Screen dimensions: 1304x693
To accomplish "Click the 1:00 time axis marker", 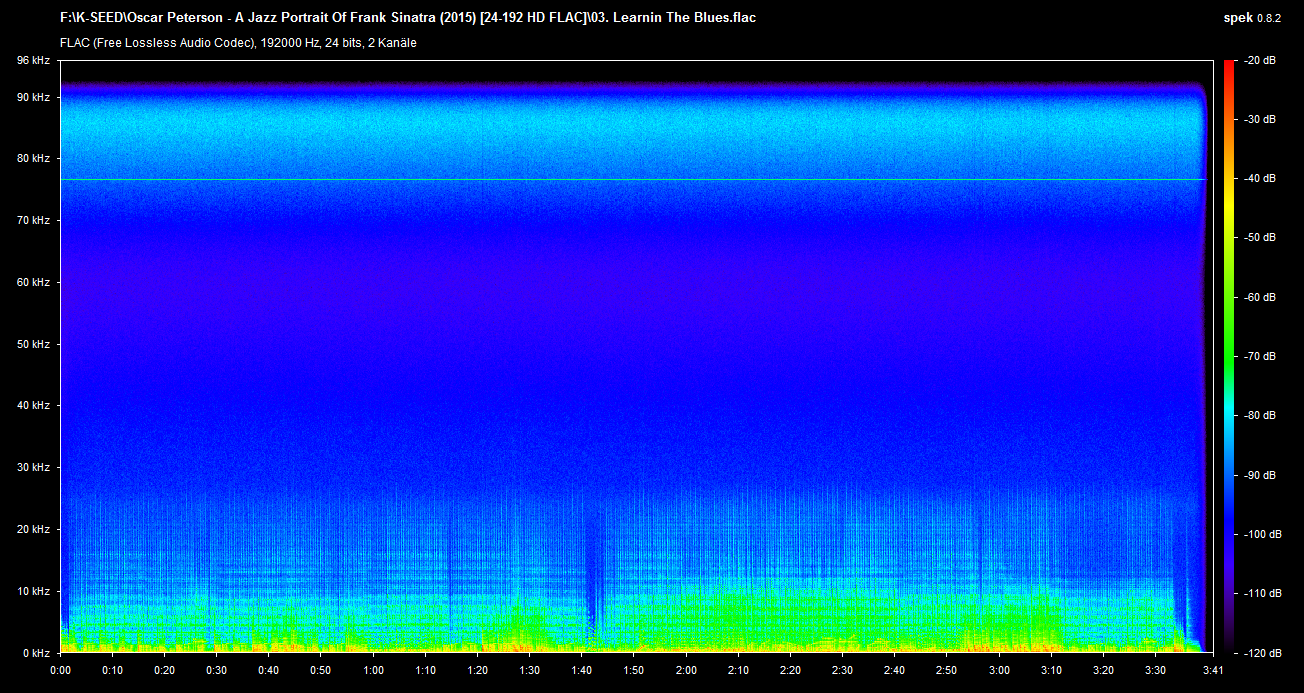I will [373, 670].
